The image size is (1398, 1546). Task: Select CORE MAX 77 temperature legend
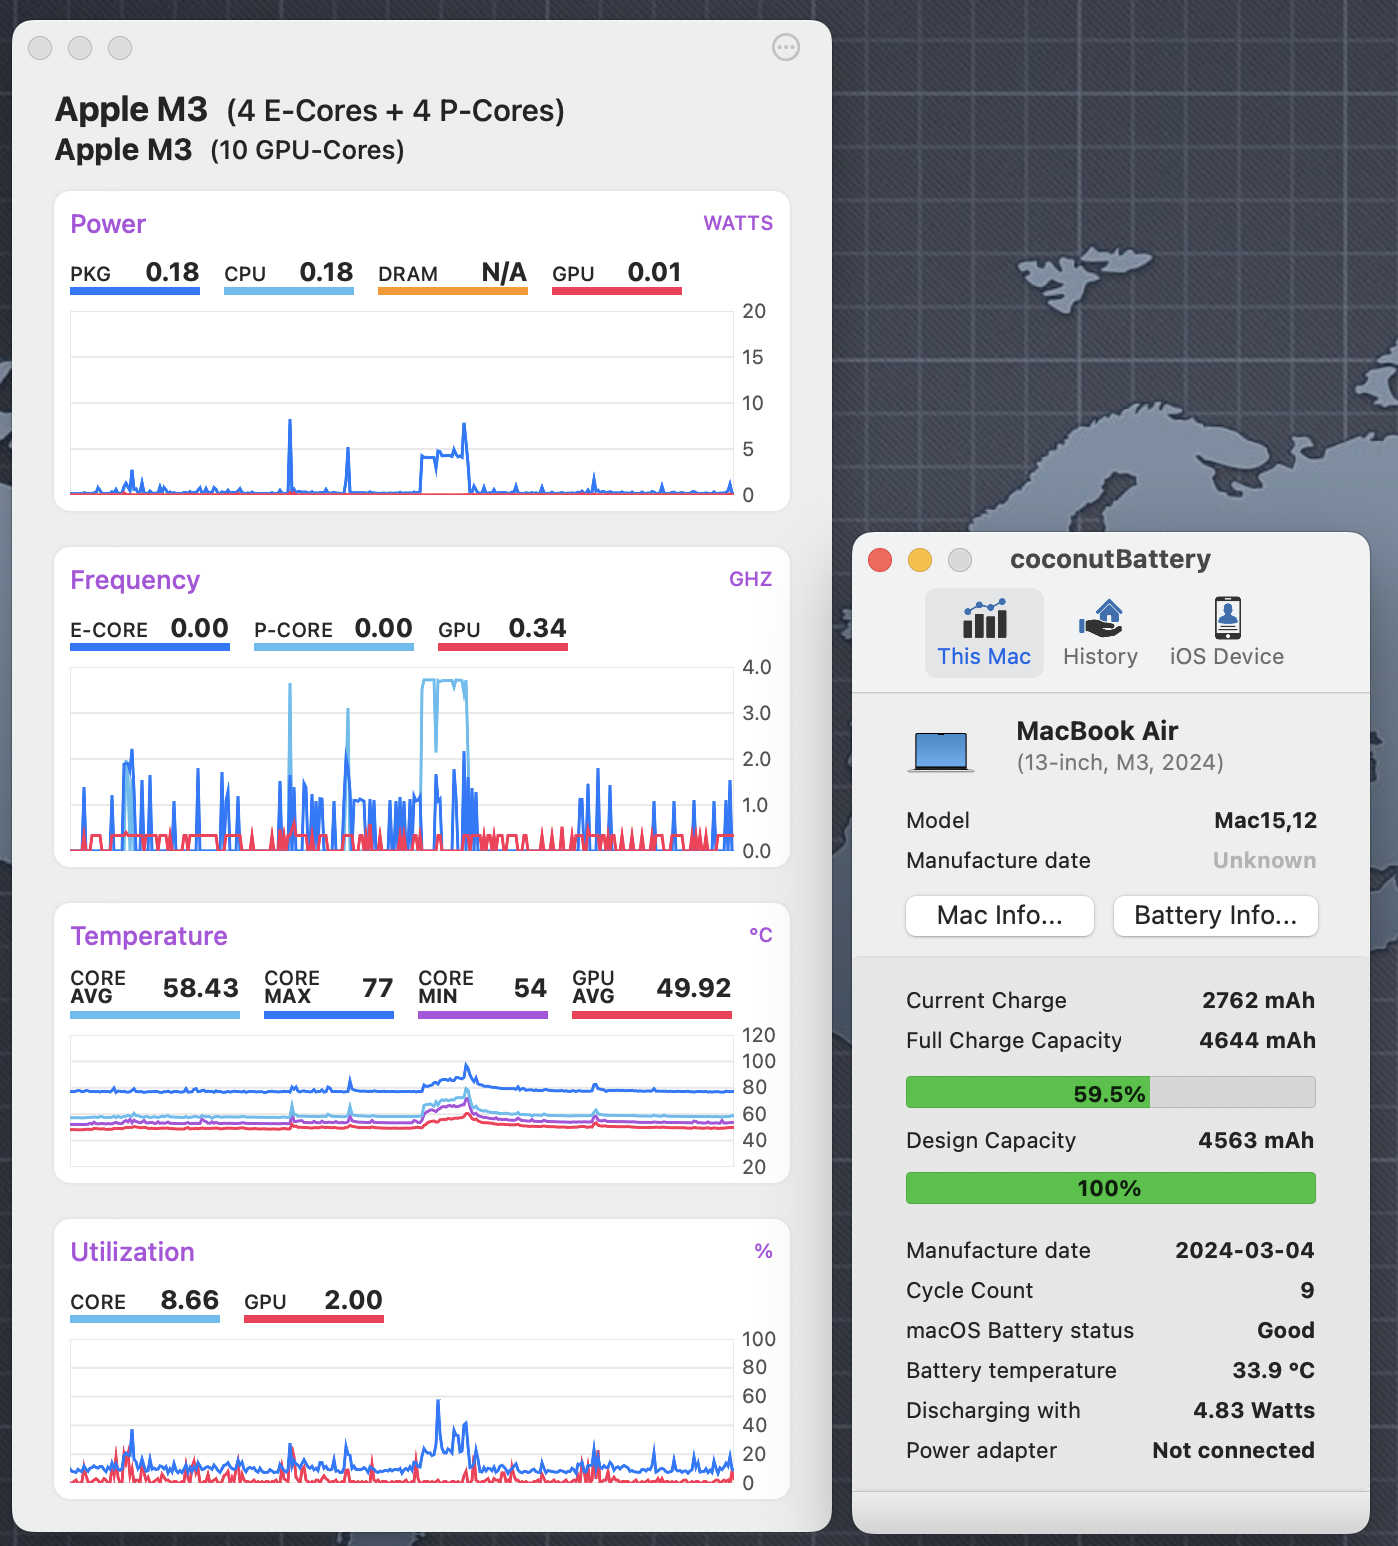tap(329, 992)
